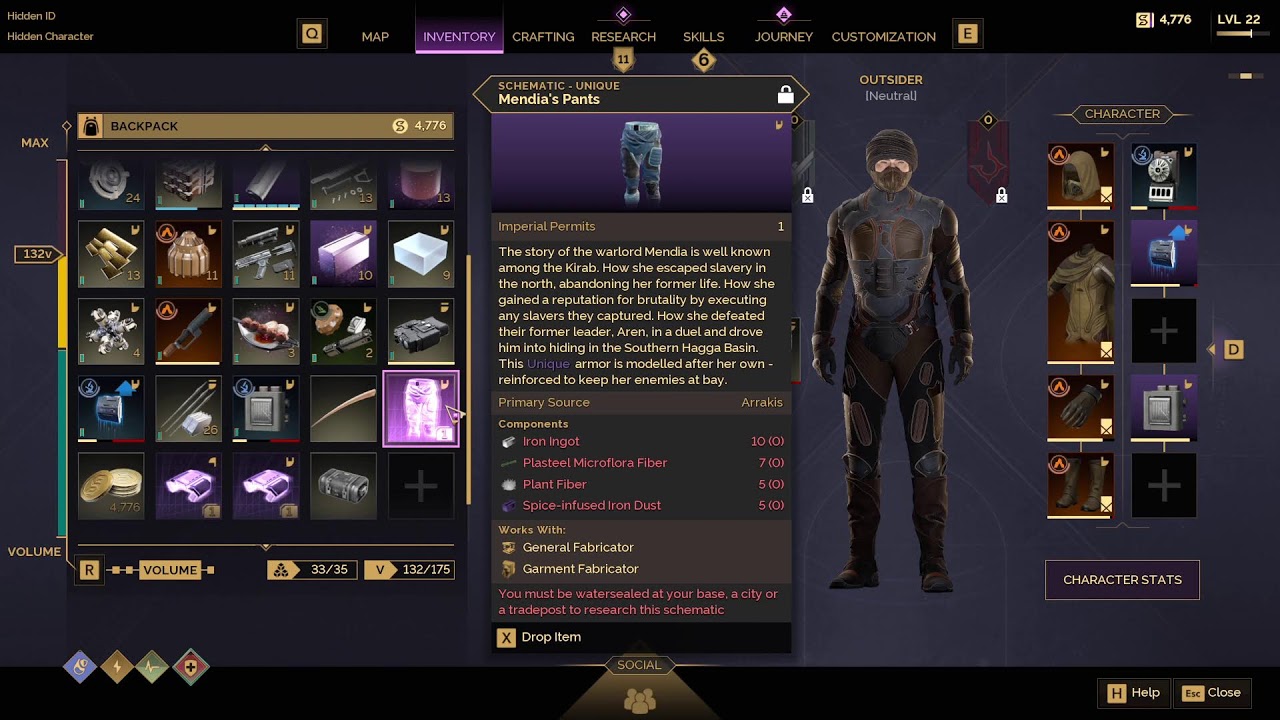Expand the Backpack header bar

coord(265,126)
